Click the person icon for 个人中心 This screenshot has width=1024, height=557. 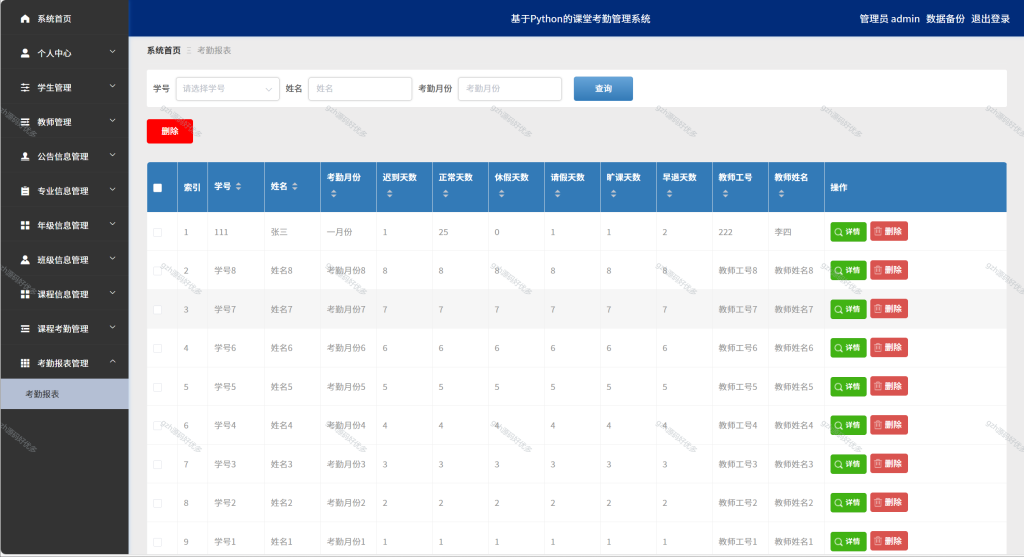tap(25, 53)
